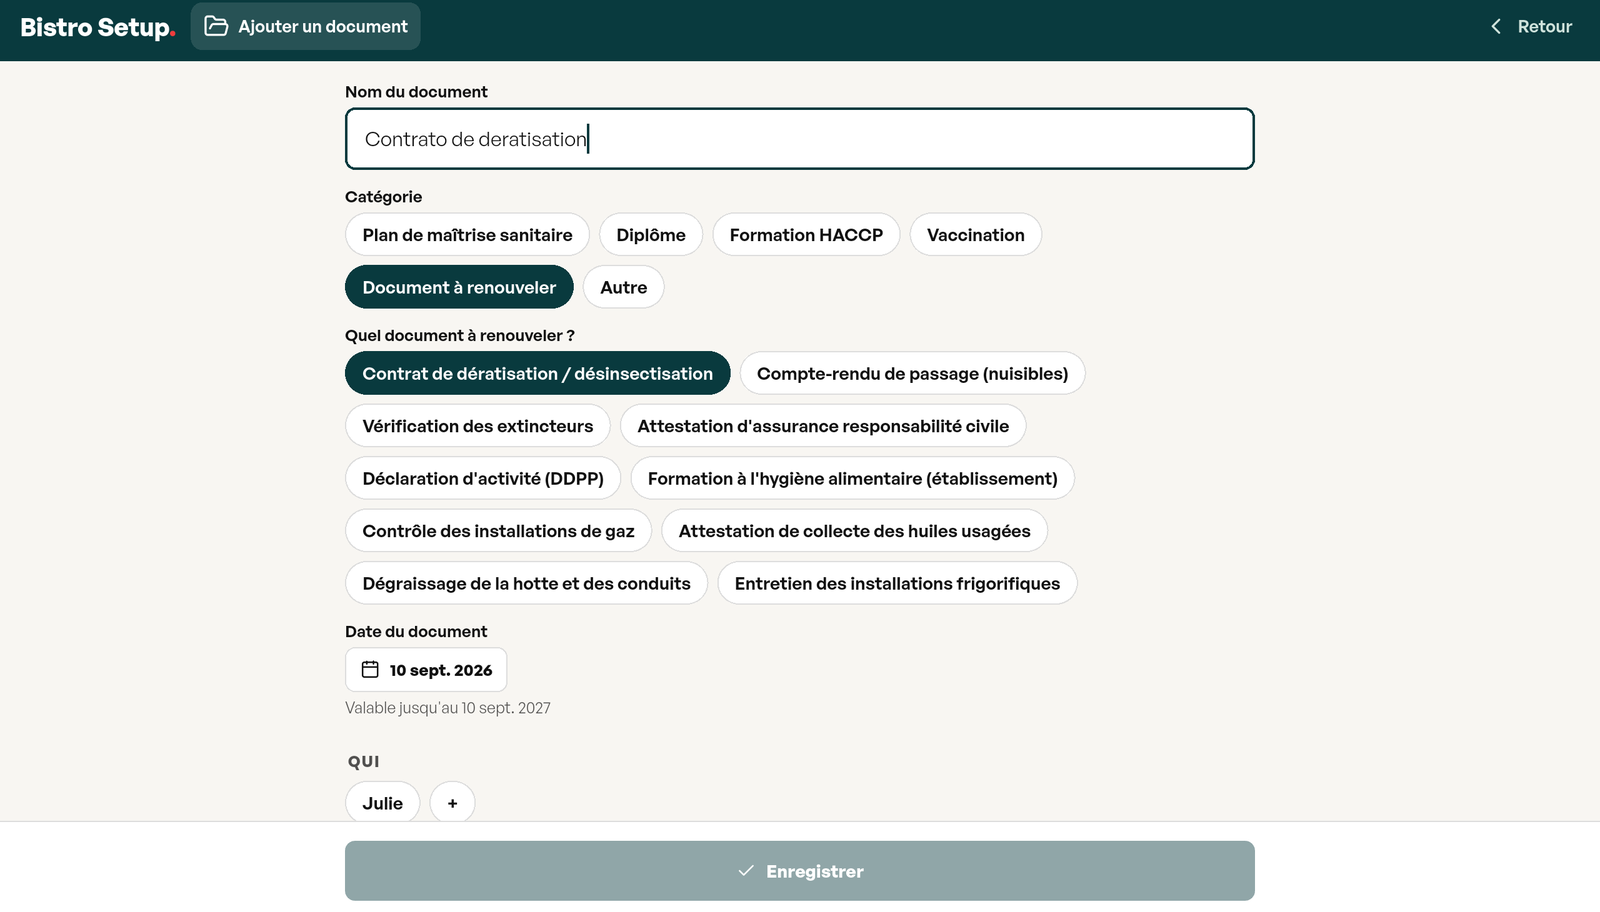
Task: Select Contrôle des installations de gaz
Action: 499,531
